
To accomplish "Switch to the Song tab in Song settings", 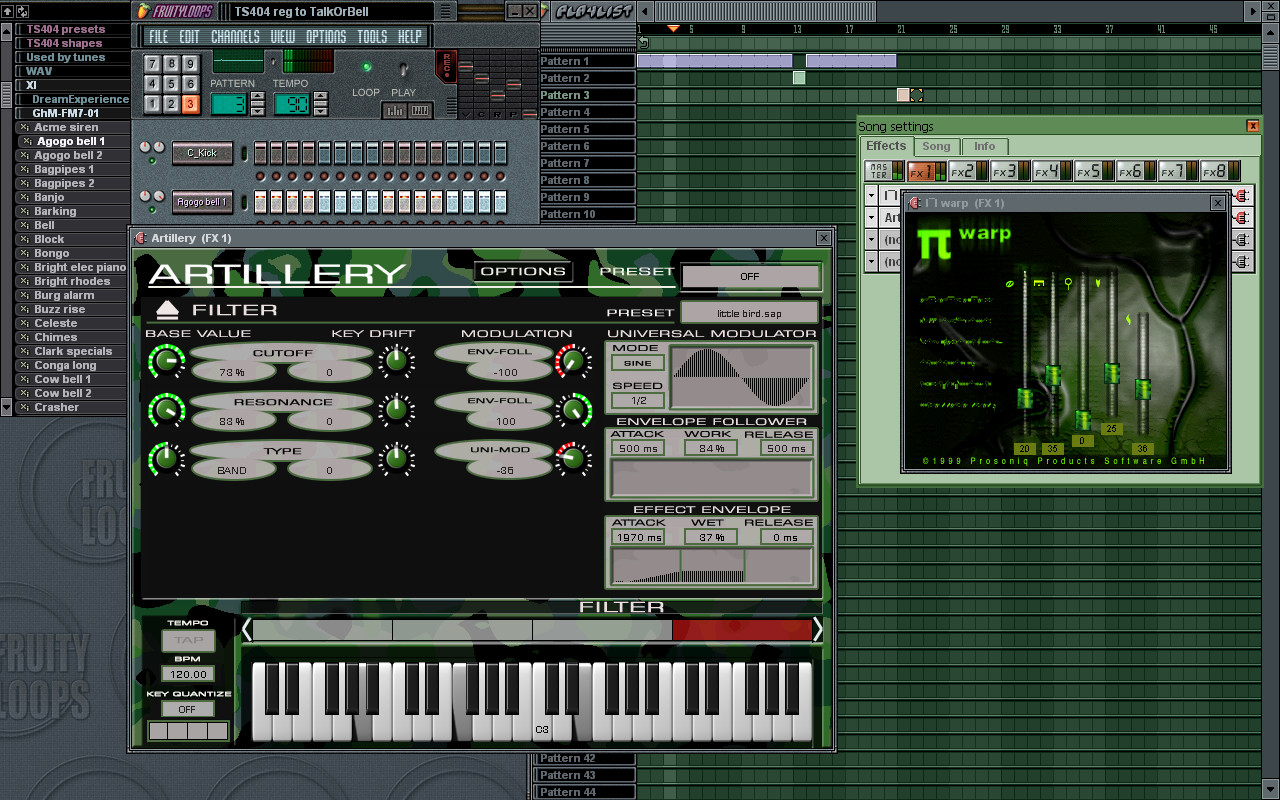I will coord(936,146).
